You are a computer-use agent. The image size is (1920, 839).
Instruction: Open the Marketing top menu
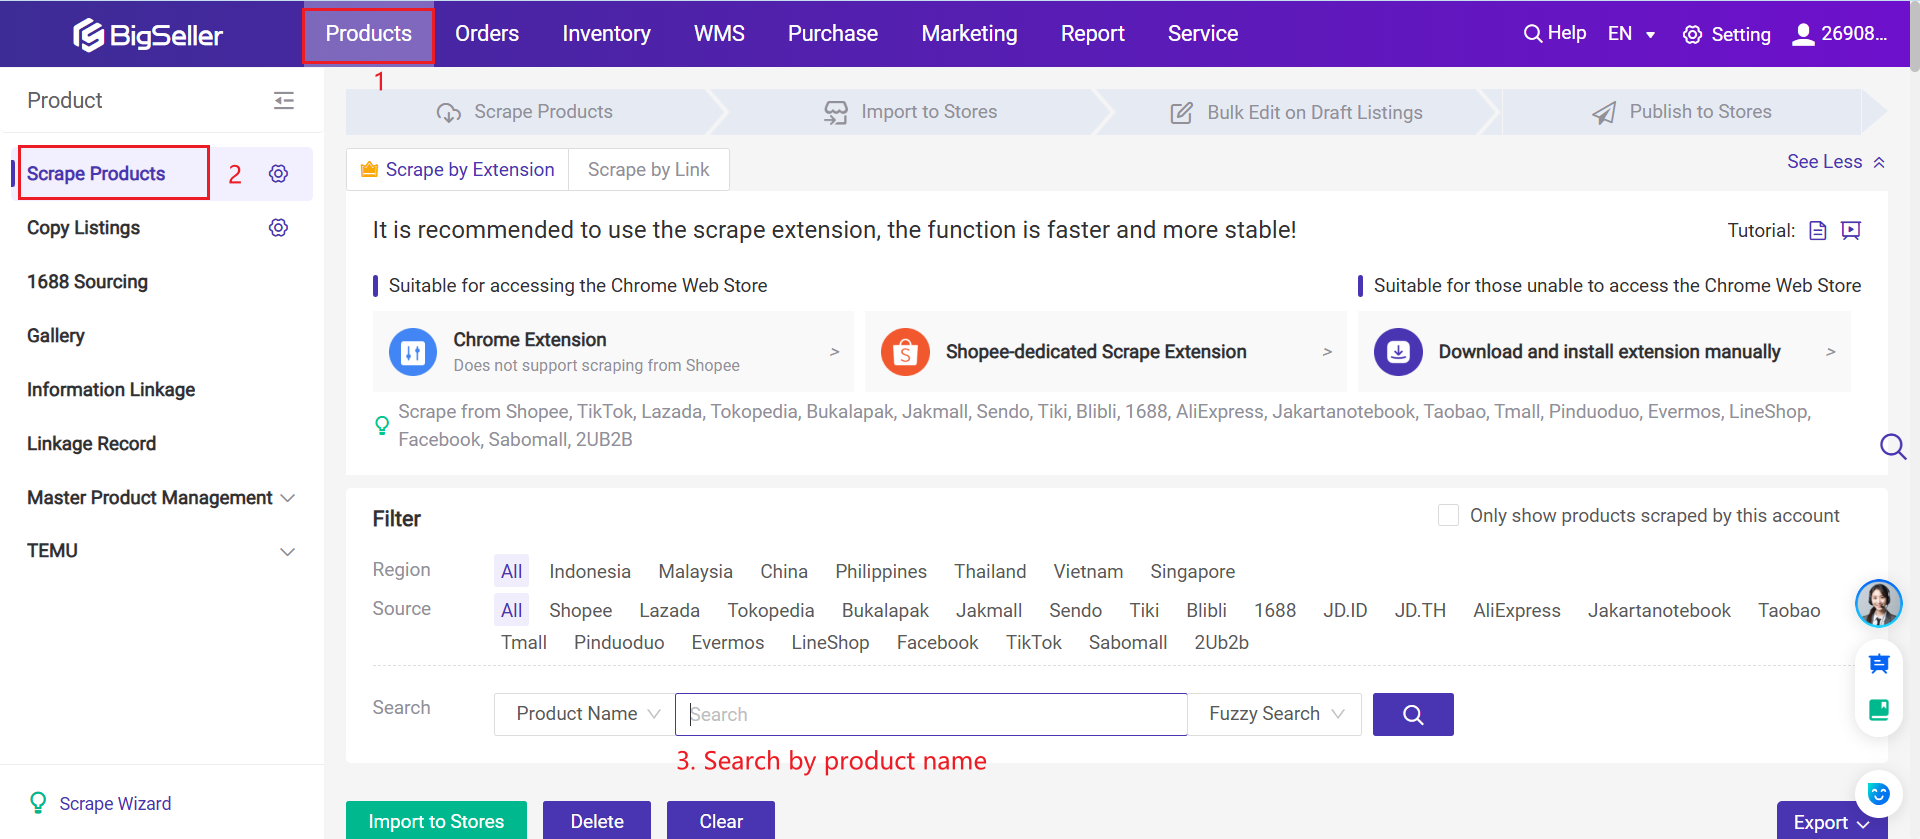(969, 34)
